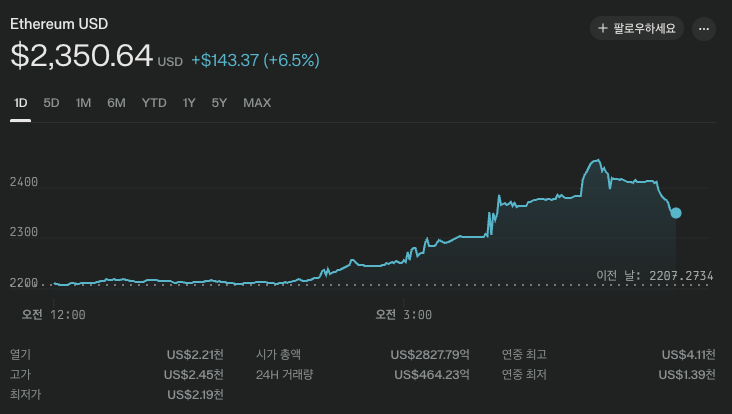Switch to the 6M time range tab
732x414 pixels.
click(x=116, y=103)
